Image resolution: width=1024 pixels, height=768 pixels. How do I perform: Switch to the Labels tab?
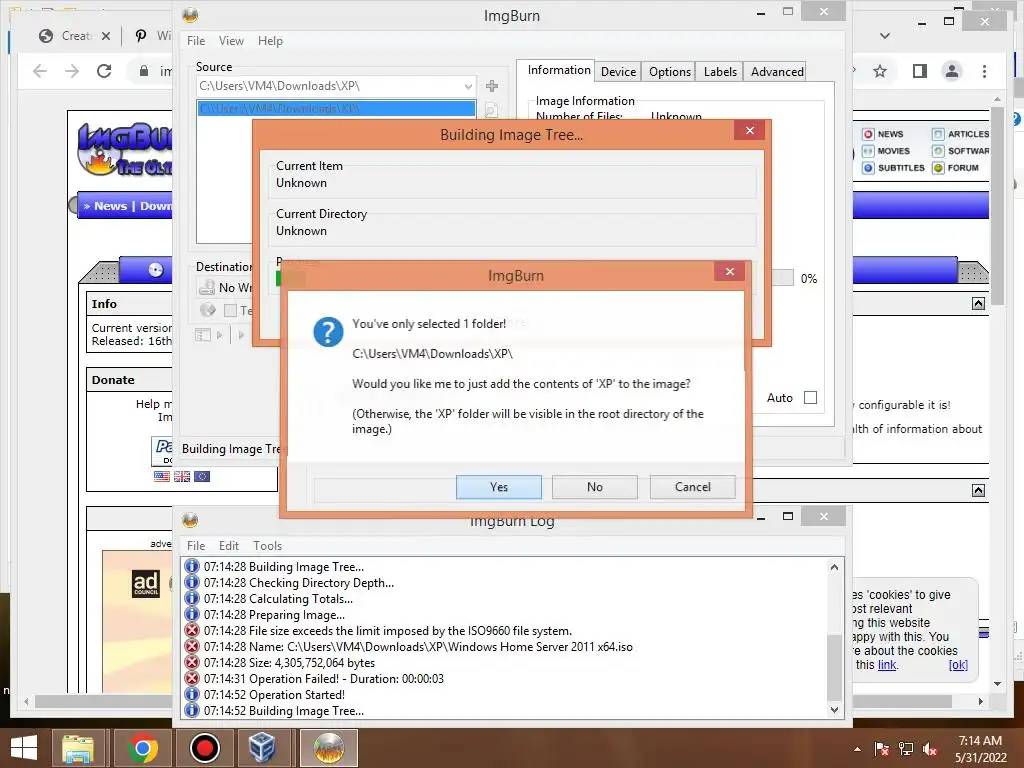720,72
